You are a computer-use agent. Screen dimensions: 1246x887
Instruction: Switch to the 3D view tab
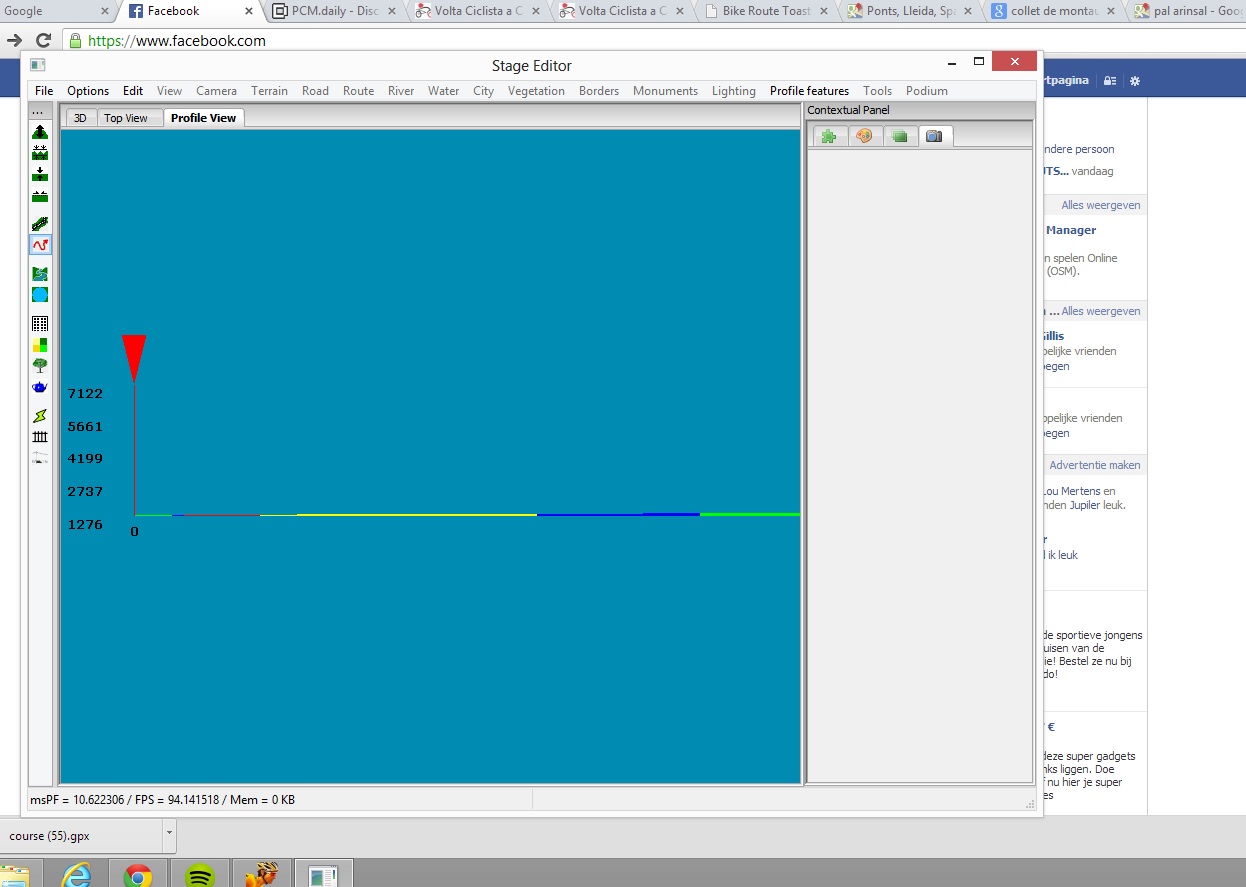pyautogui.click(x=80, y=118)
